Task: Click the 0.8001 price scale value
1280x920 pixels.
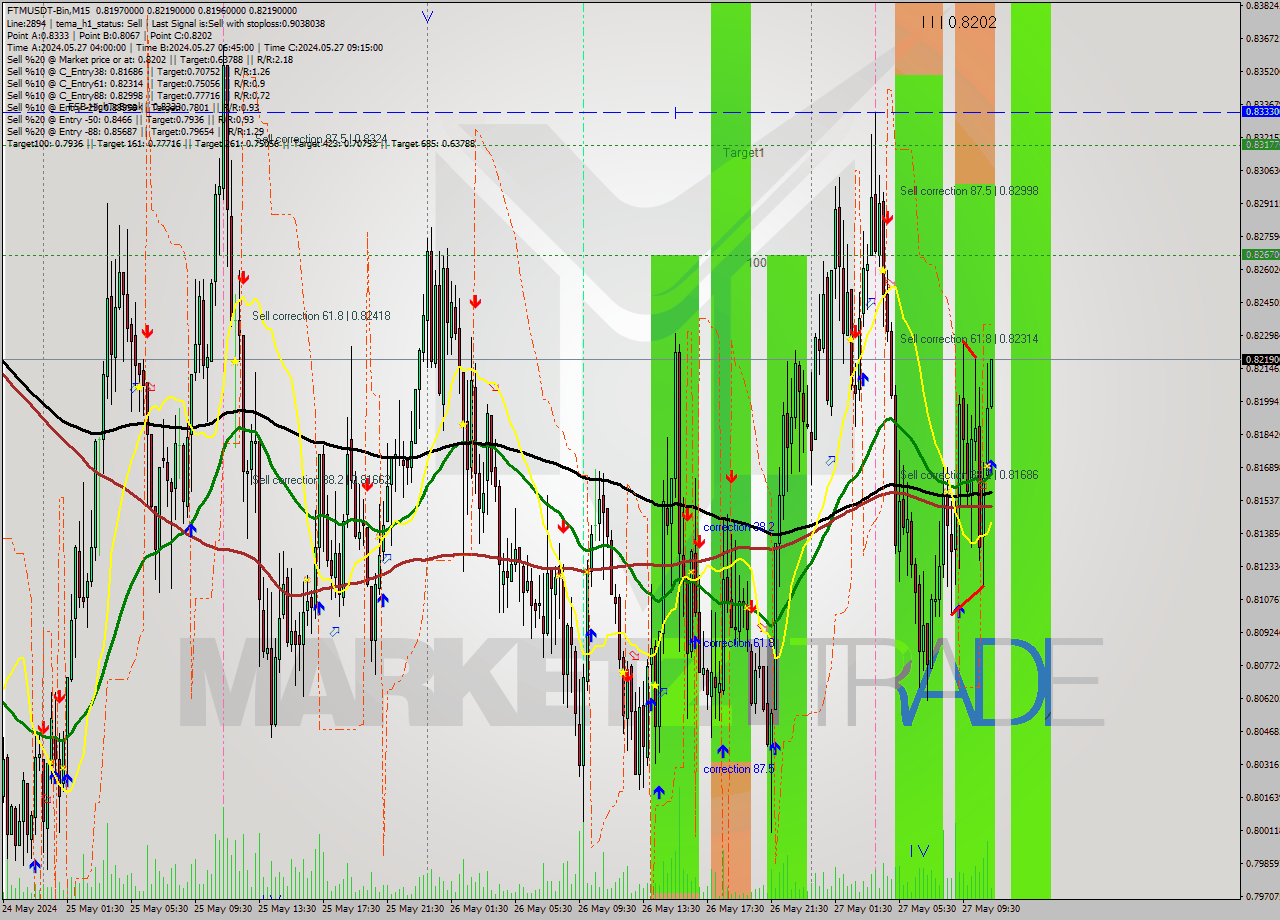Action: [x=1262, y=830]
